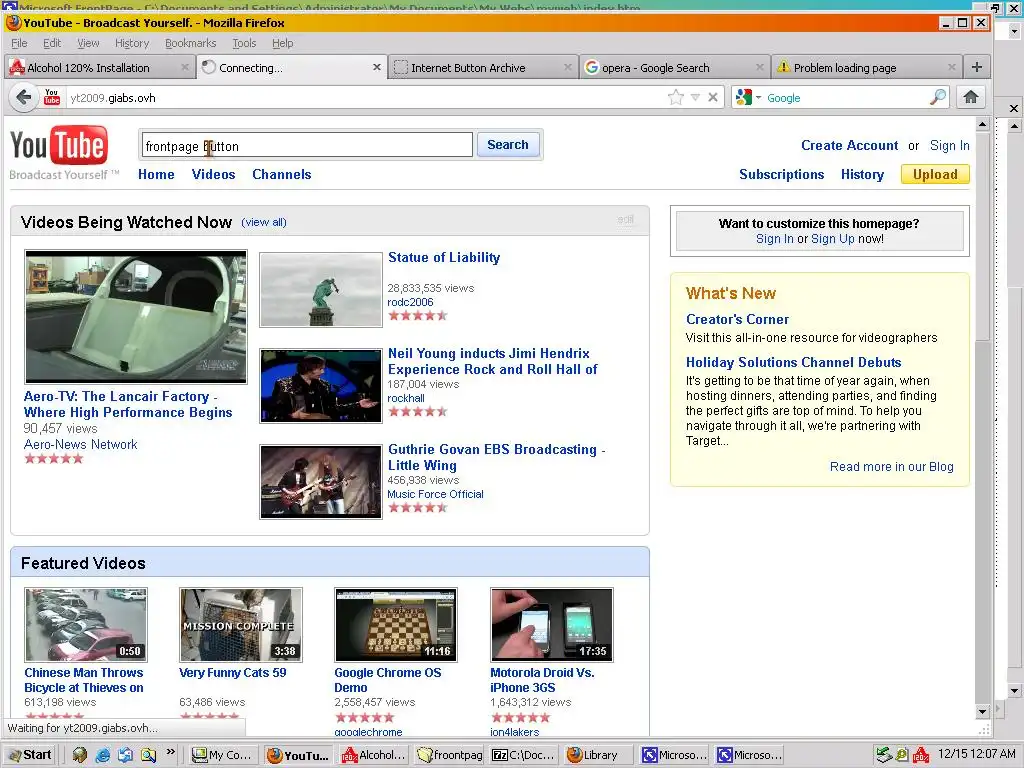Image resolution: width=1024 pixels, height=768 pixels.
Task: Go to the Firefox Home button
Action: click(x=970, y=97)
